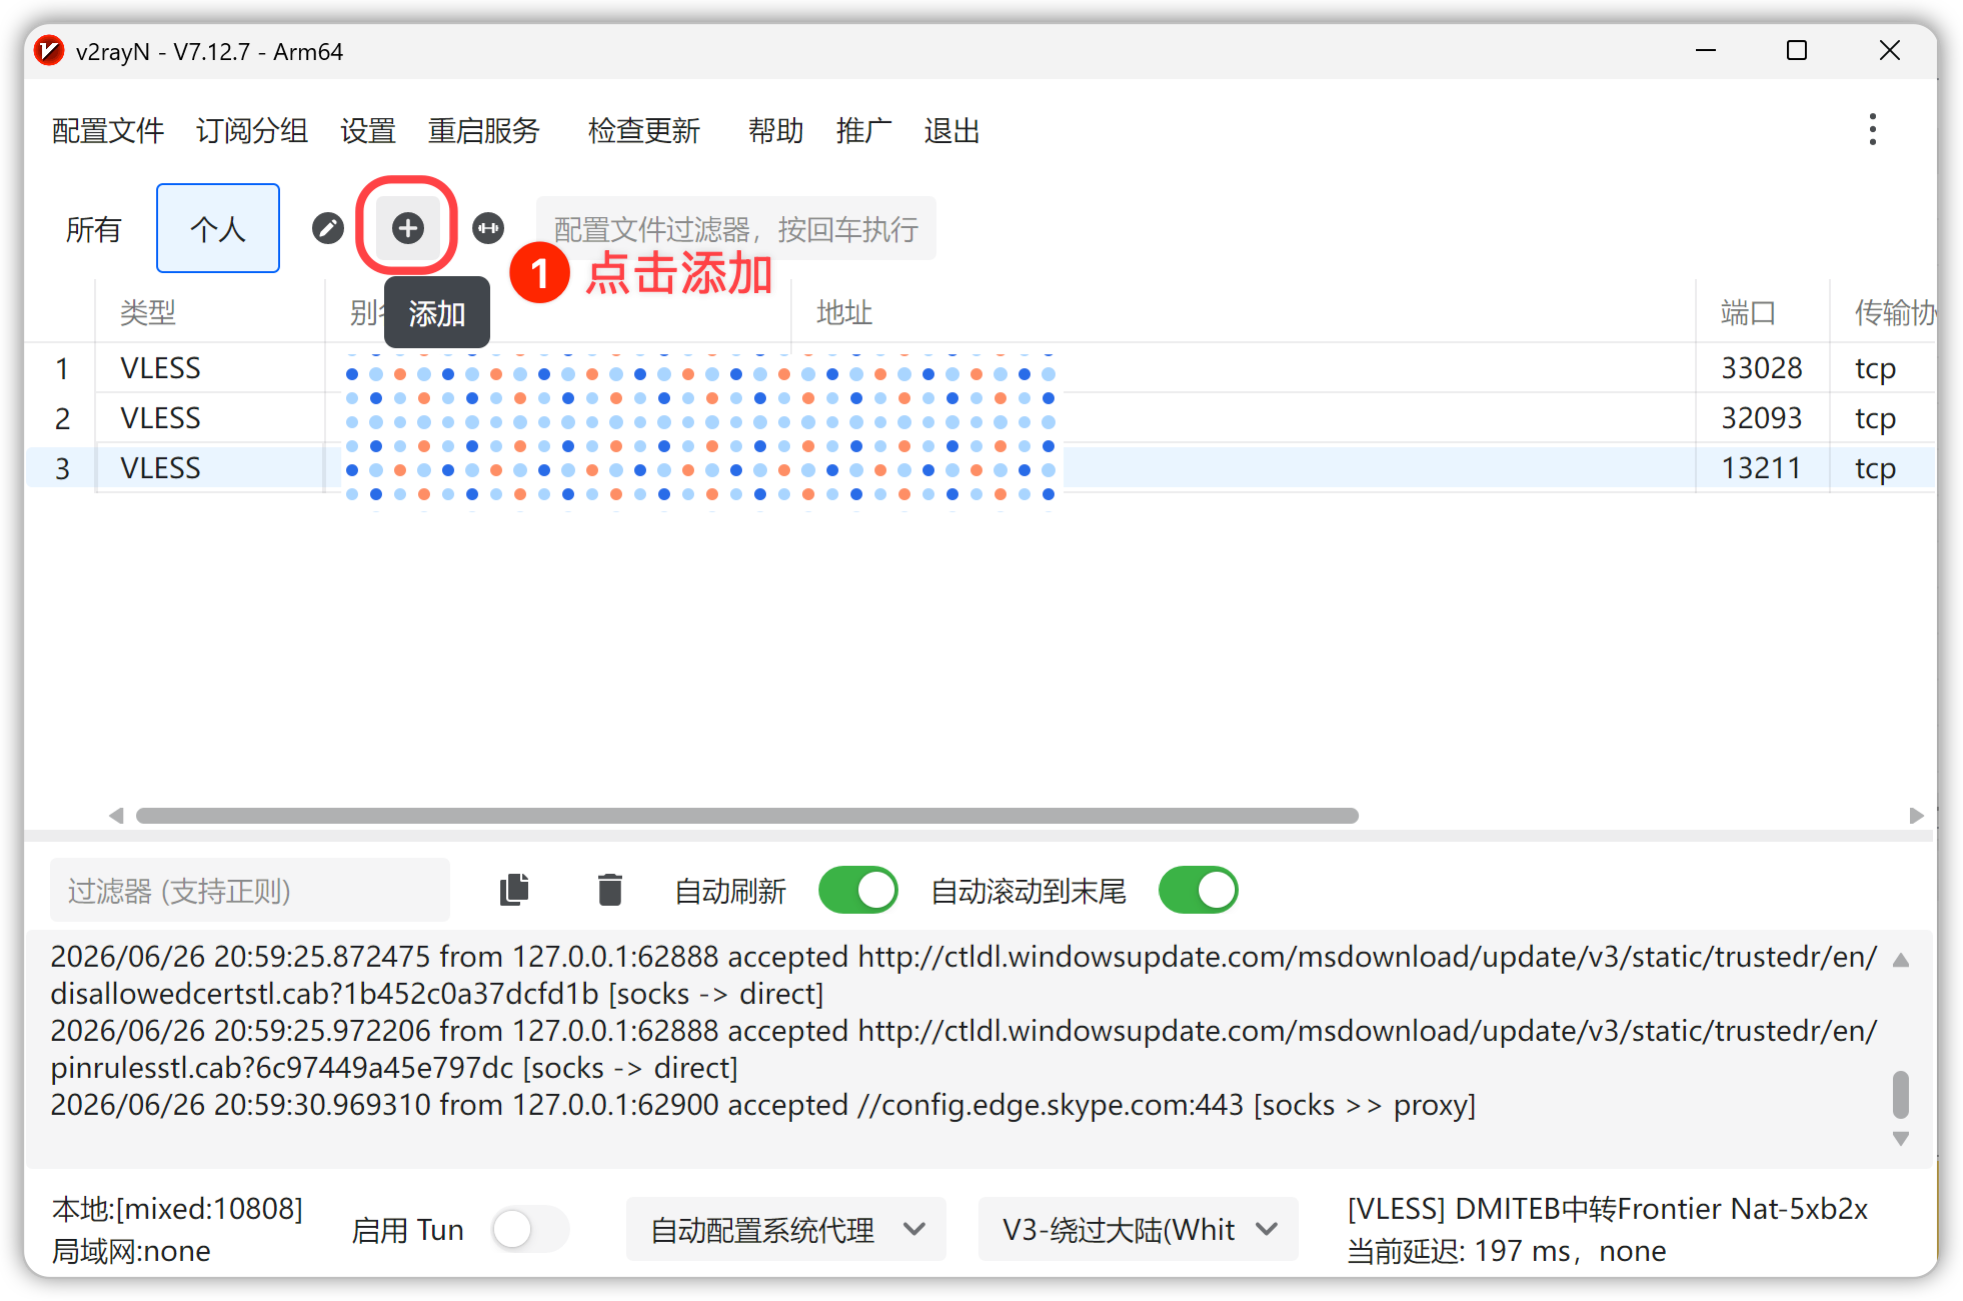Click the 配置文件过滤器 search field
Screen dimensions: 1963x1301
pos(736,229)
